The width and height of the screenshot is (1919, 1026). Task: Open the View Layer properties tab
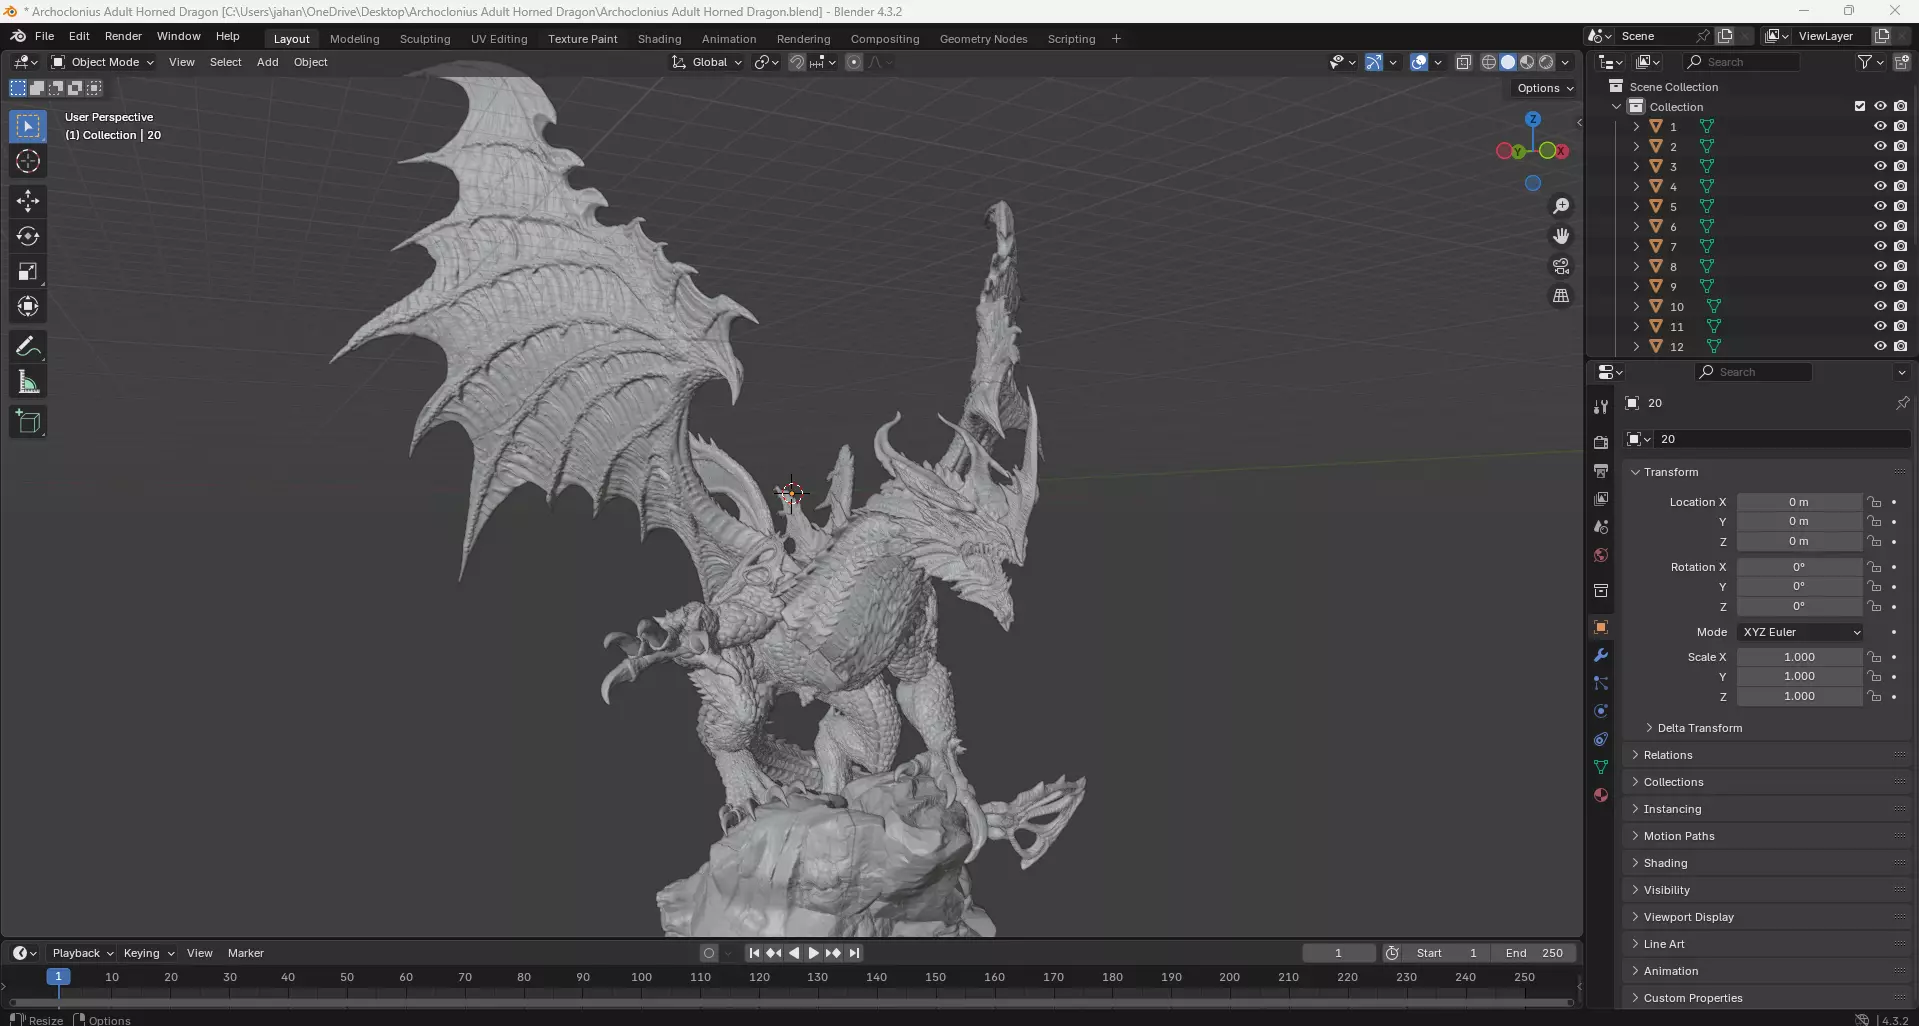point(1601,498)
